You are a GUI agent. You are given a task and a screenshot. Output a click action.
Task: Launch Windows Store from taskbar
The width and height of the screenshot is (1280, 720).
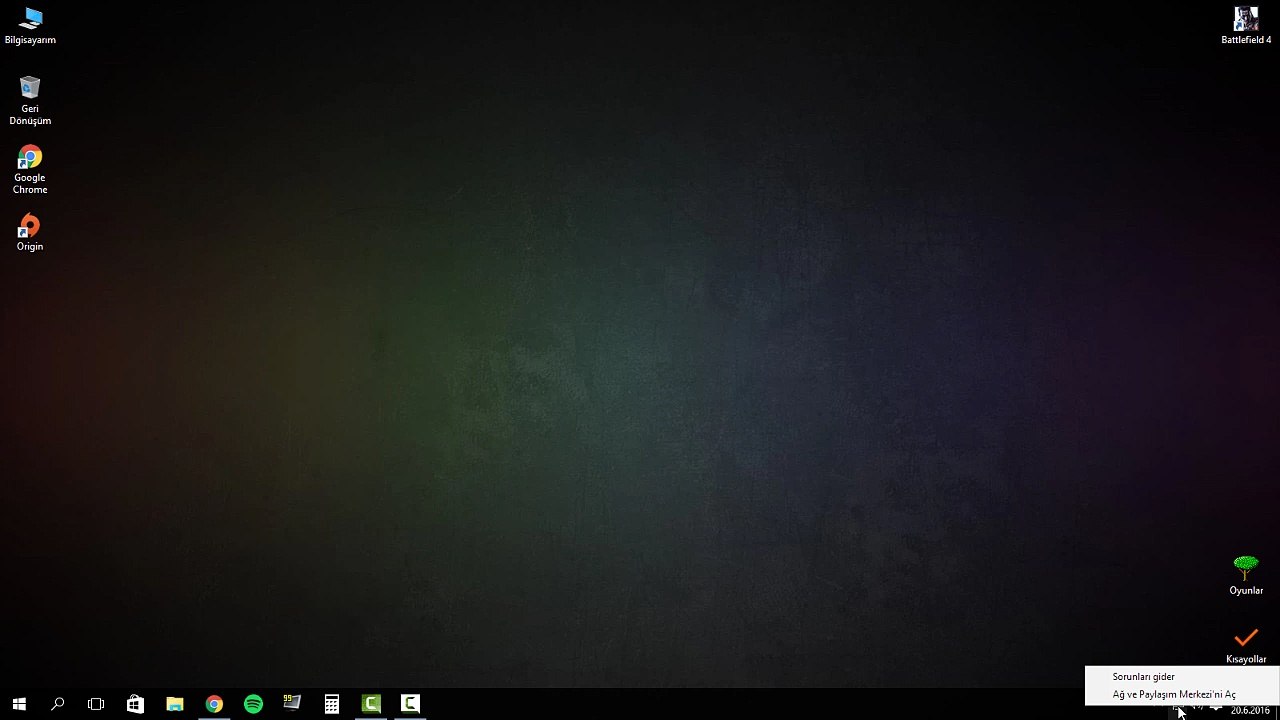[x=135, y=704]
